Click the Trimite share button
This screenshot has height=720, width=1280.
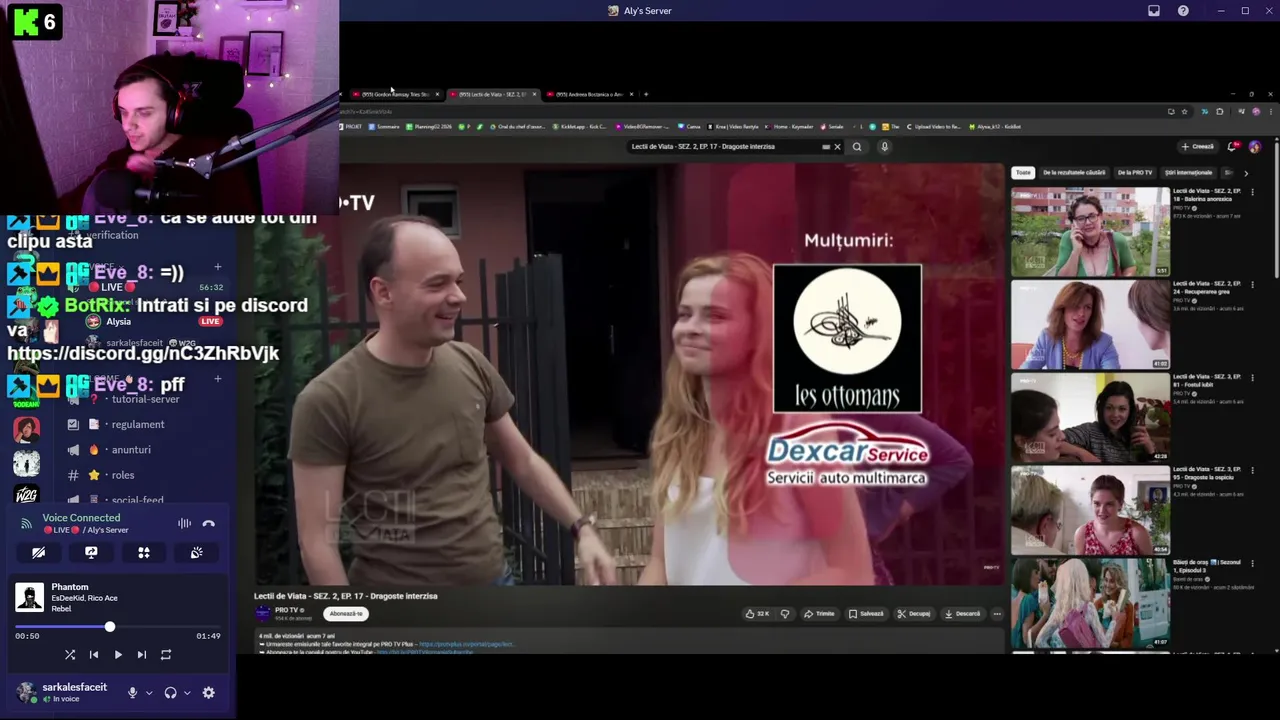click(x=819, y=614)
